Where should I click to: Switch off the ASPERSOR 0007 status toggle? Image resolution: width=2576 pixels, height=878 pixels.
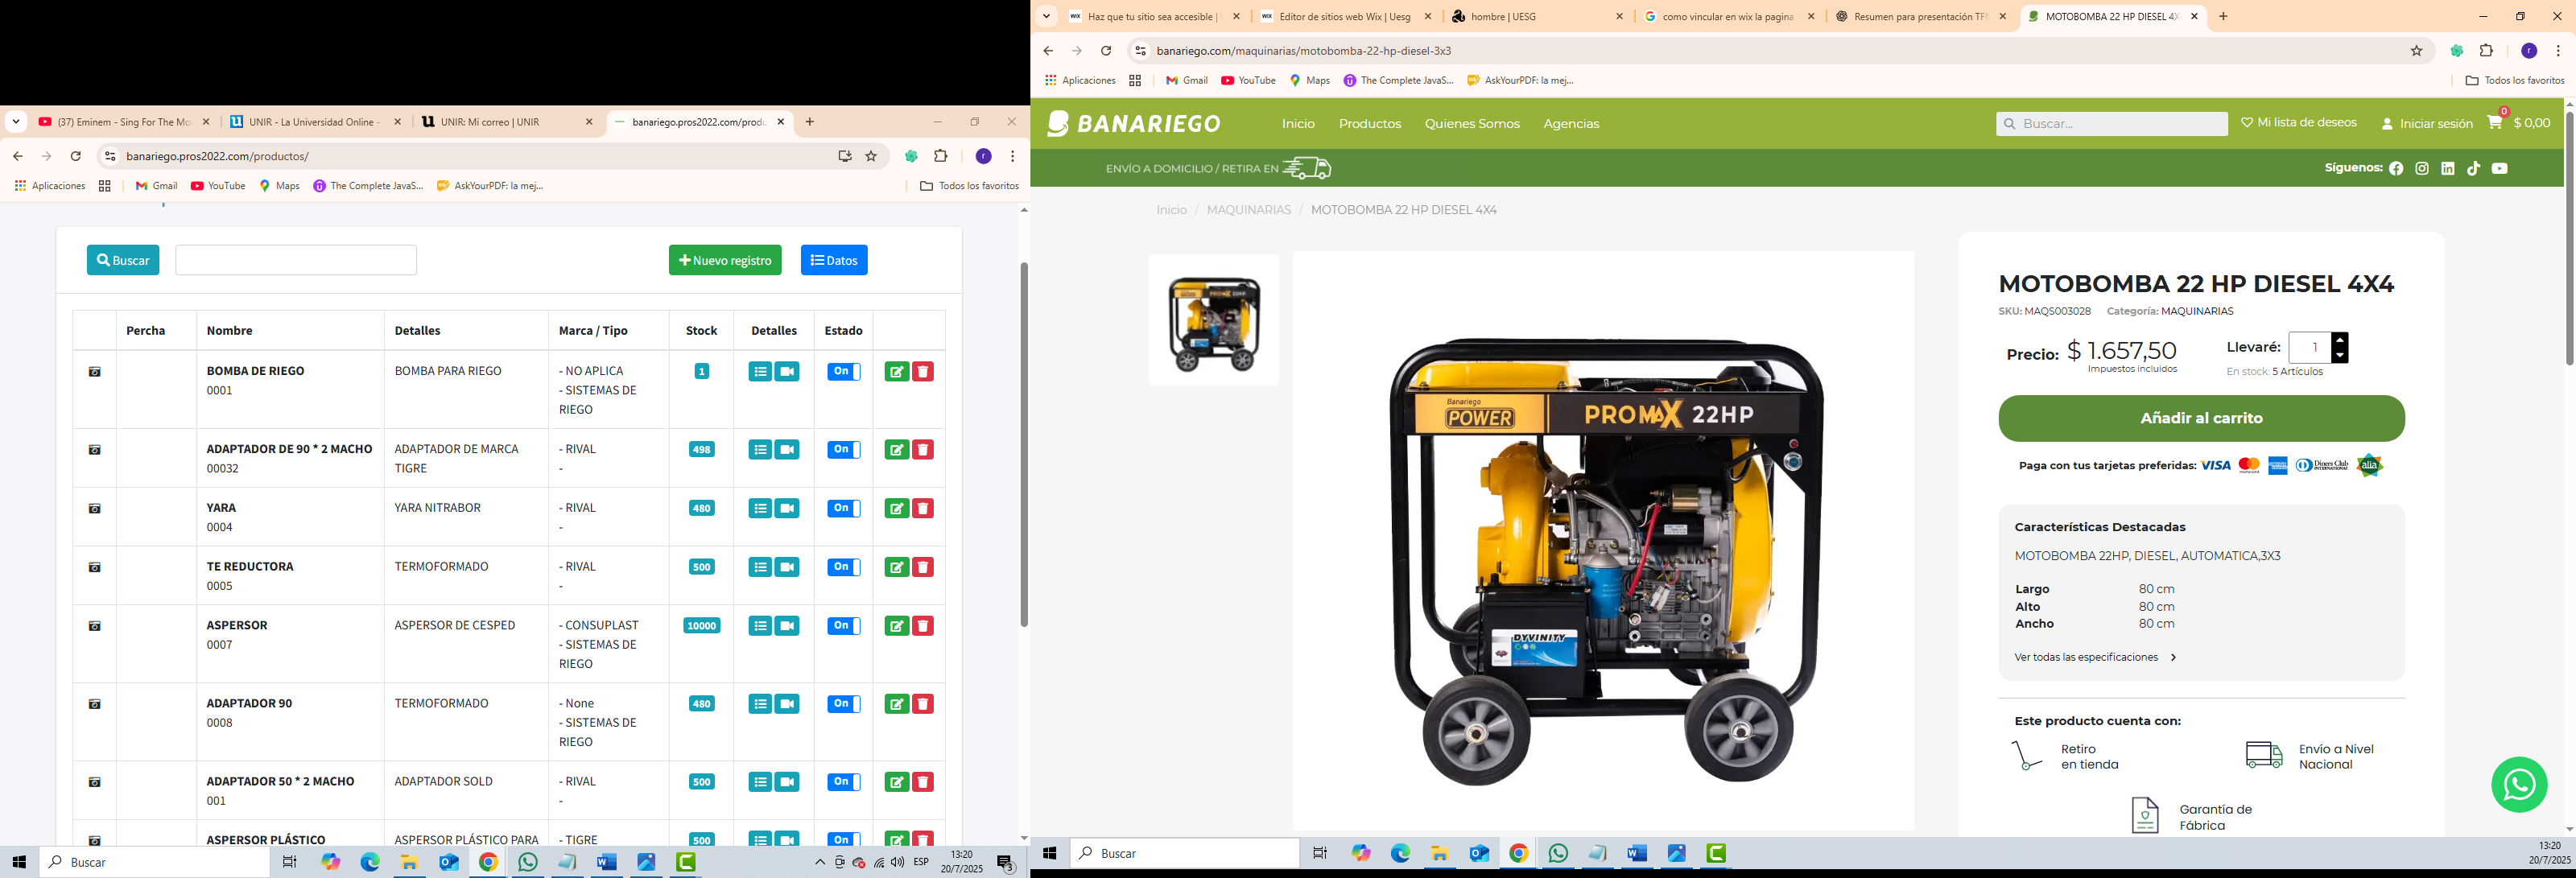[843, 626]
